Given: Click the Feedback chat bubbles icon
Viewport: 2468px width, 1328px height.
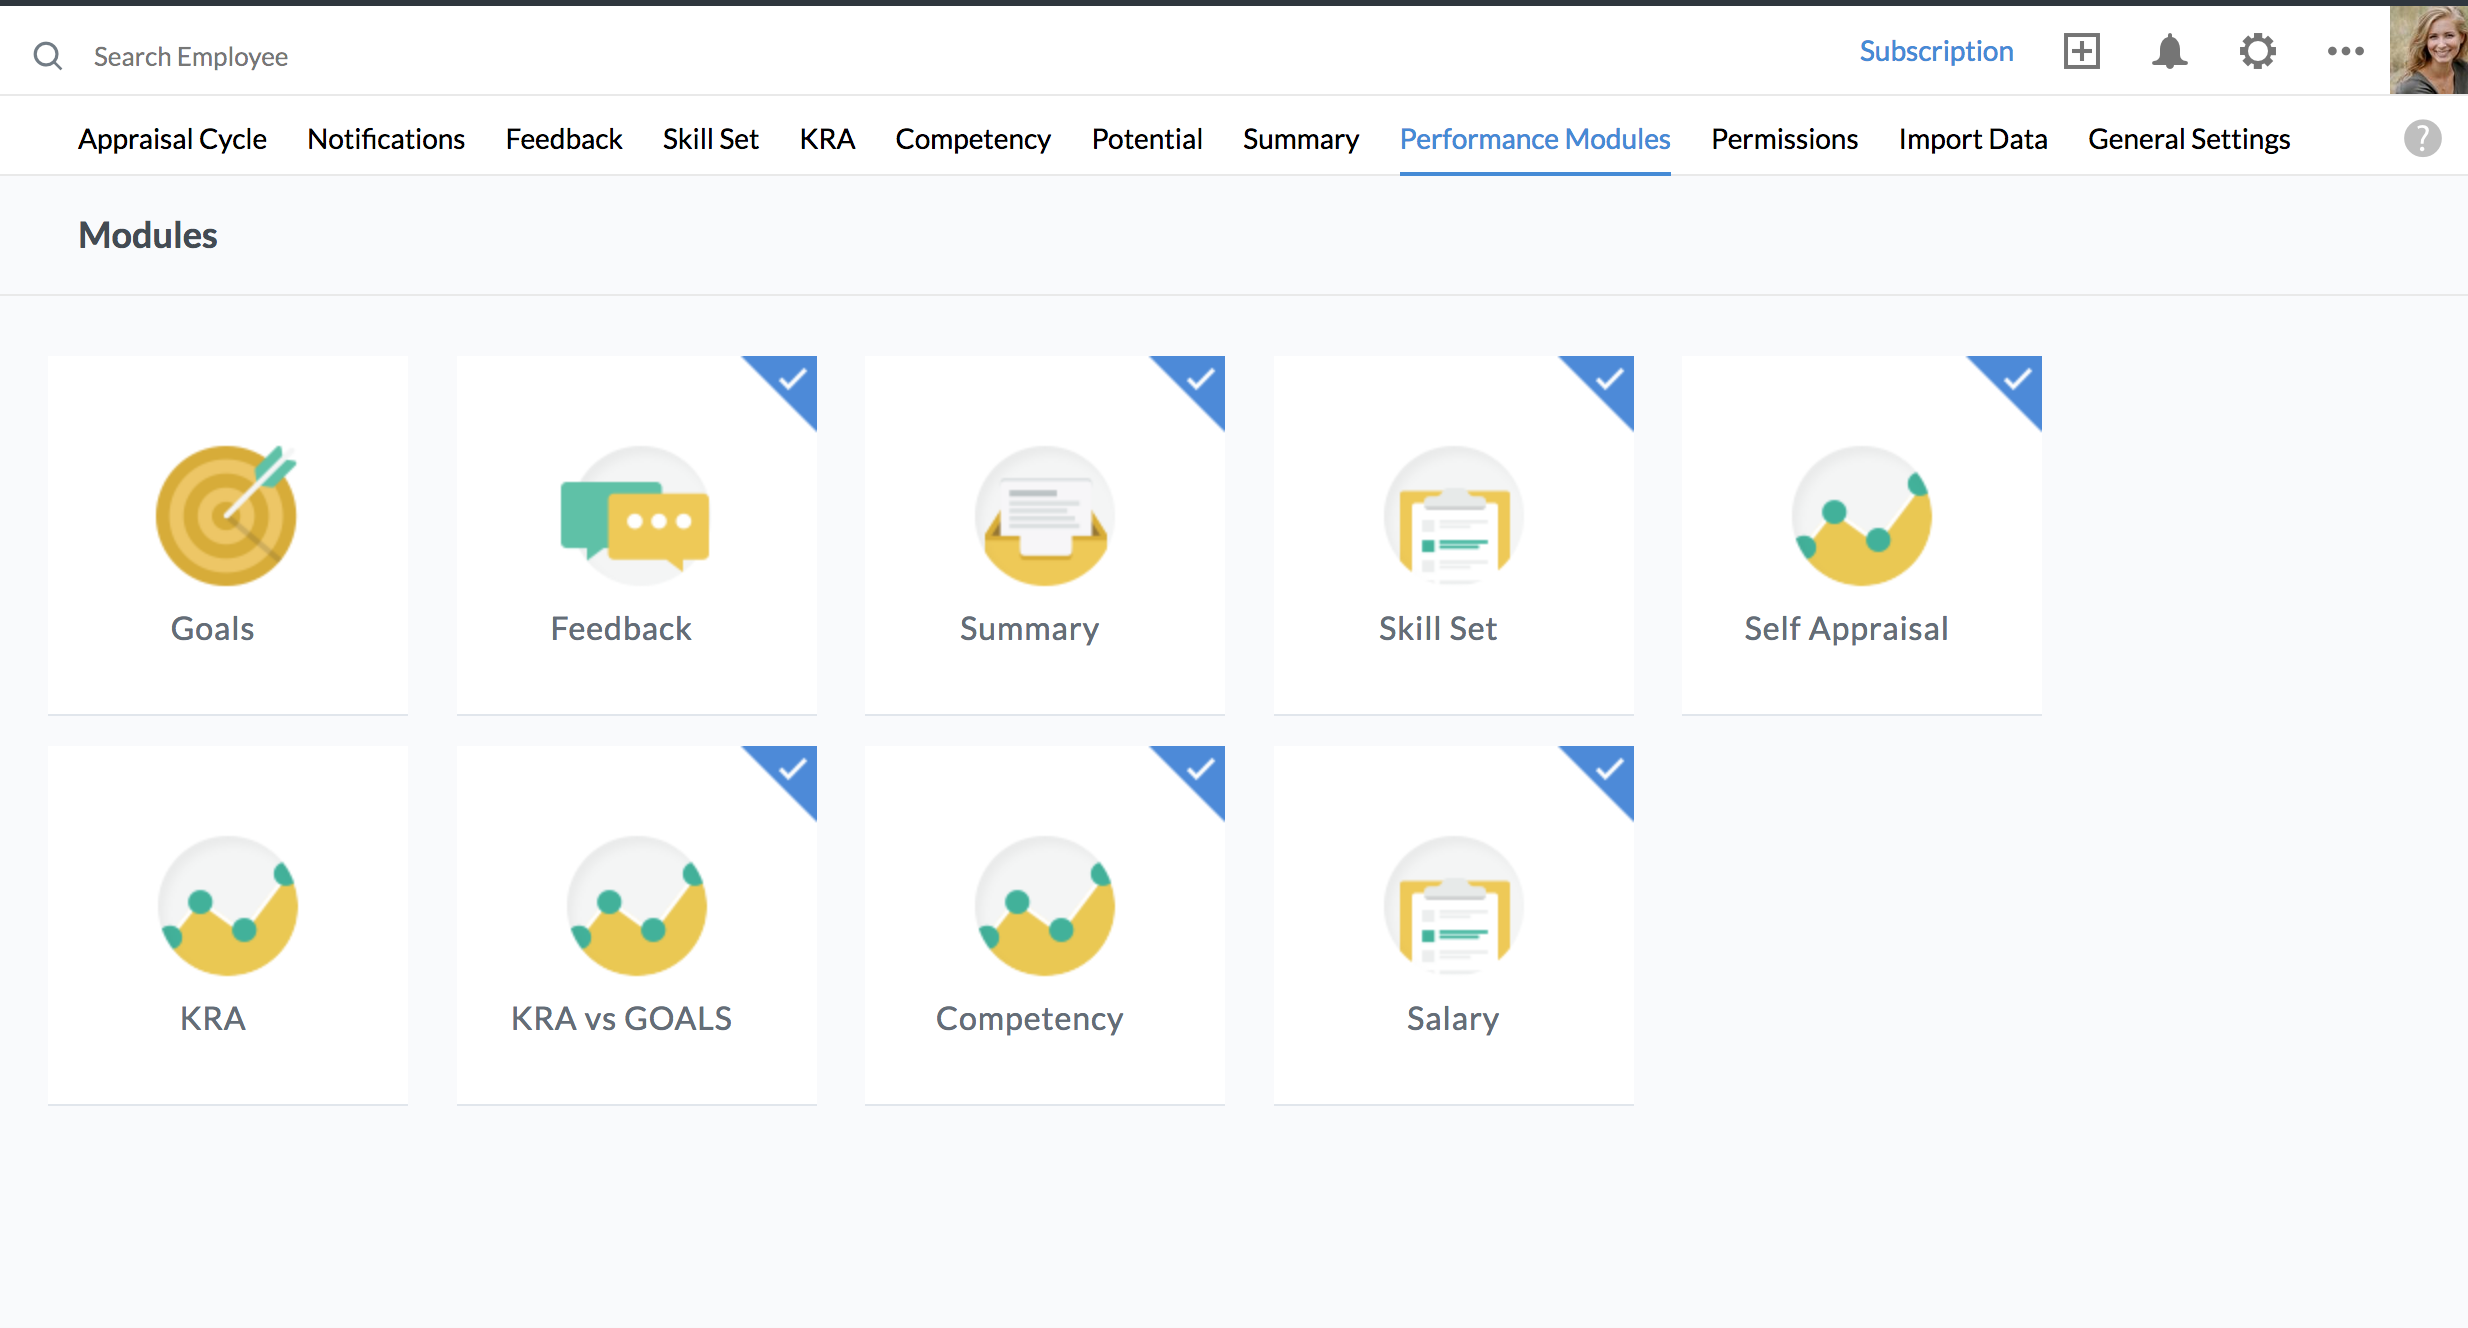Looking at the screenshot, I should click(x=635, y=517).
